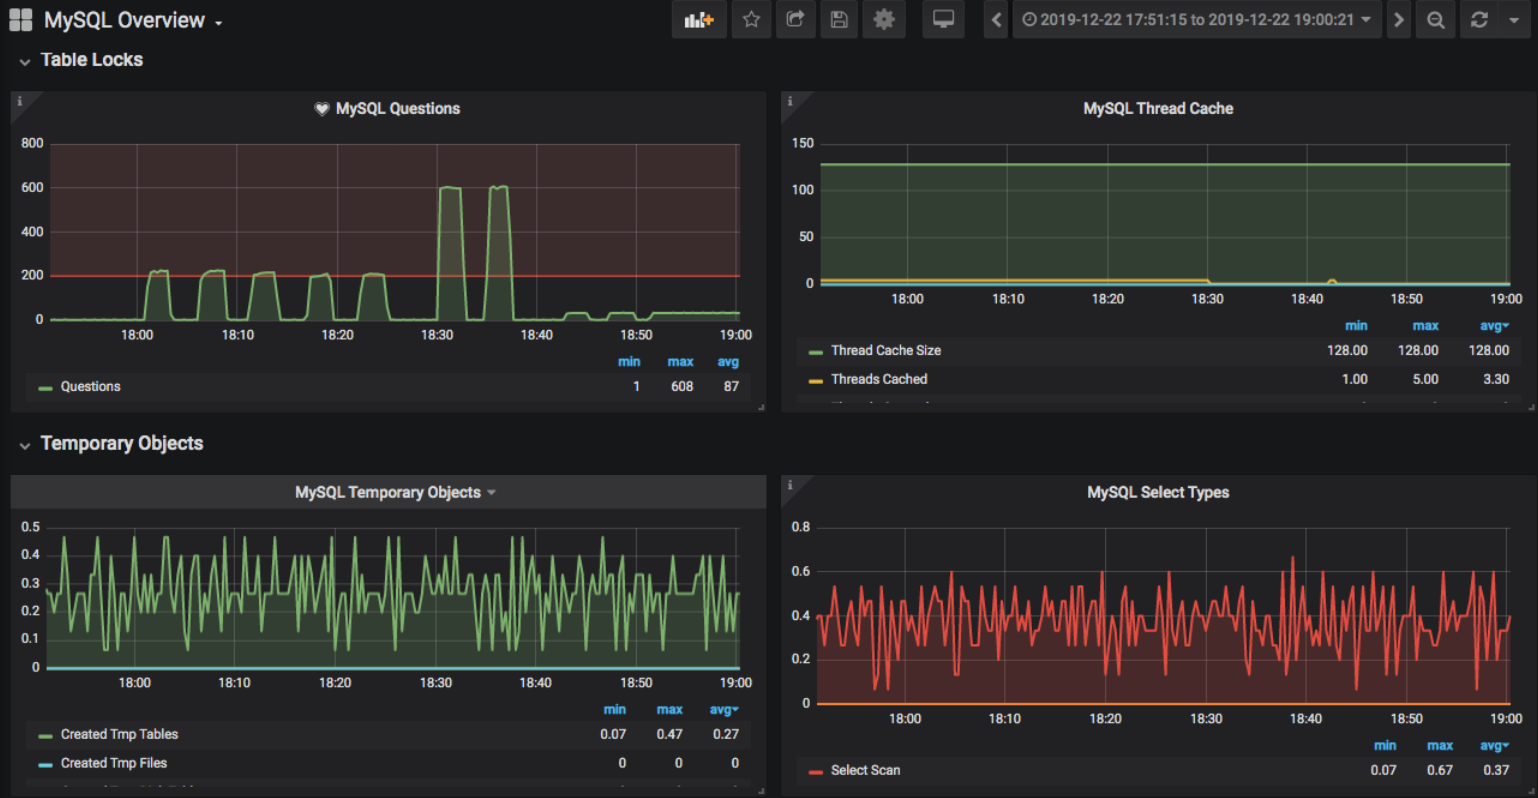Open color picker for Thread Cache Size swatch
Viewport: 1538px width, 798px height.
[816, 352]
